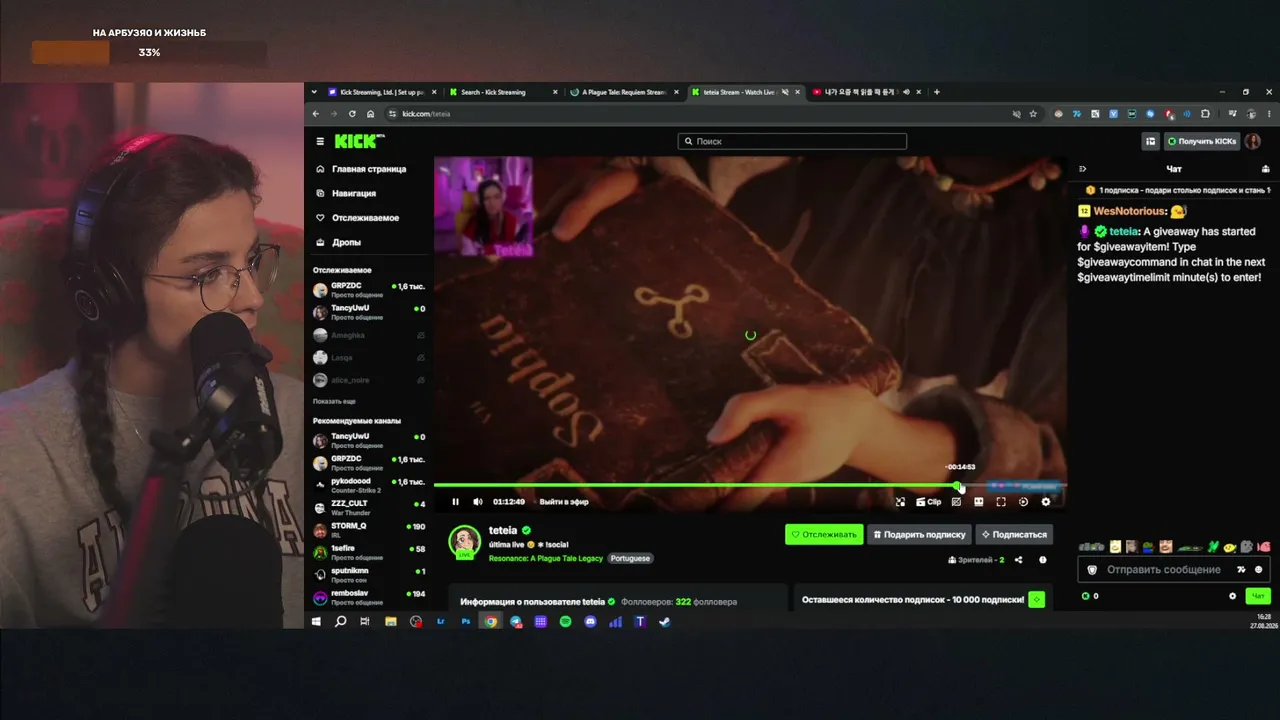Switch to Search - Kick Streaming tab
1280x720 pixels.
tap(504, 92)
